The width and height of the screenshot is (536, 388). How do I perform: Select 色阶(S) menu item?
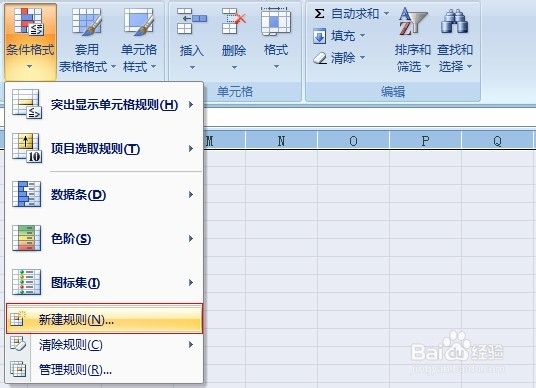click(x=105, y=239)
